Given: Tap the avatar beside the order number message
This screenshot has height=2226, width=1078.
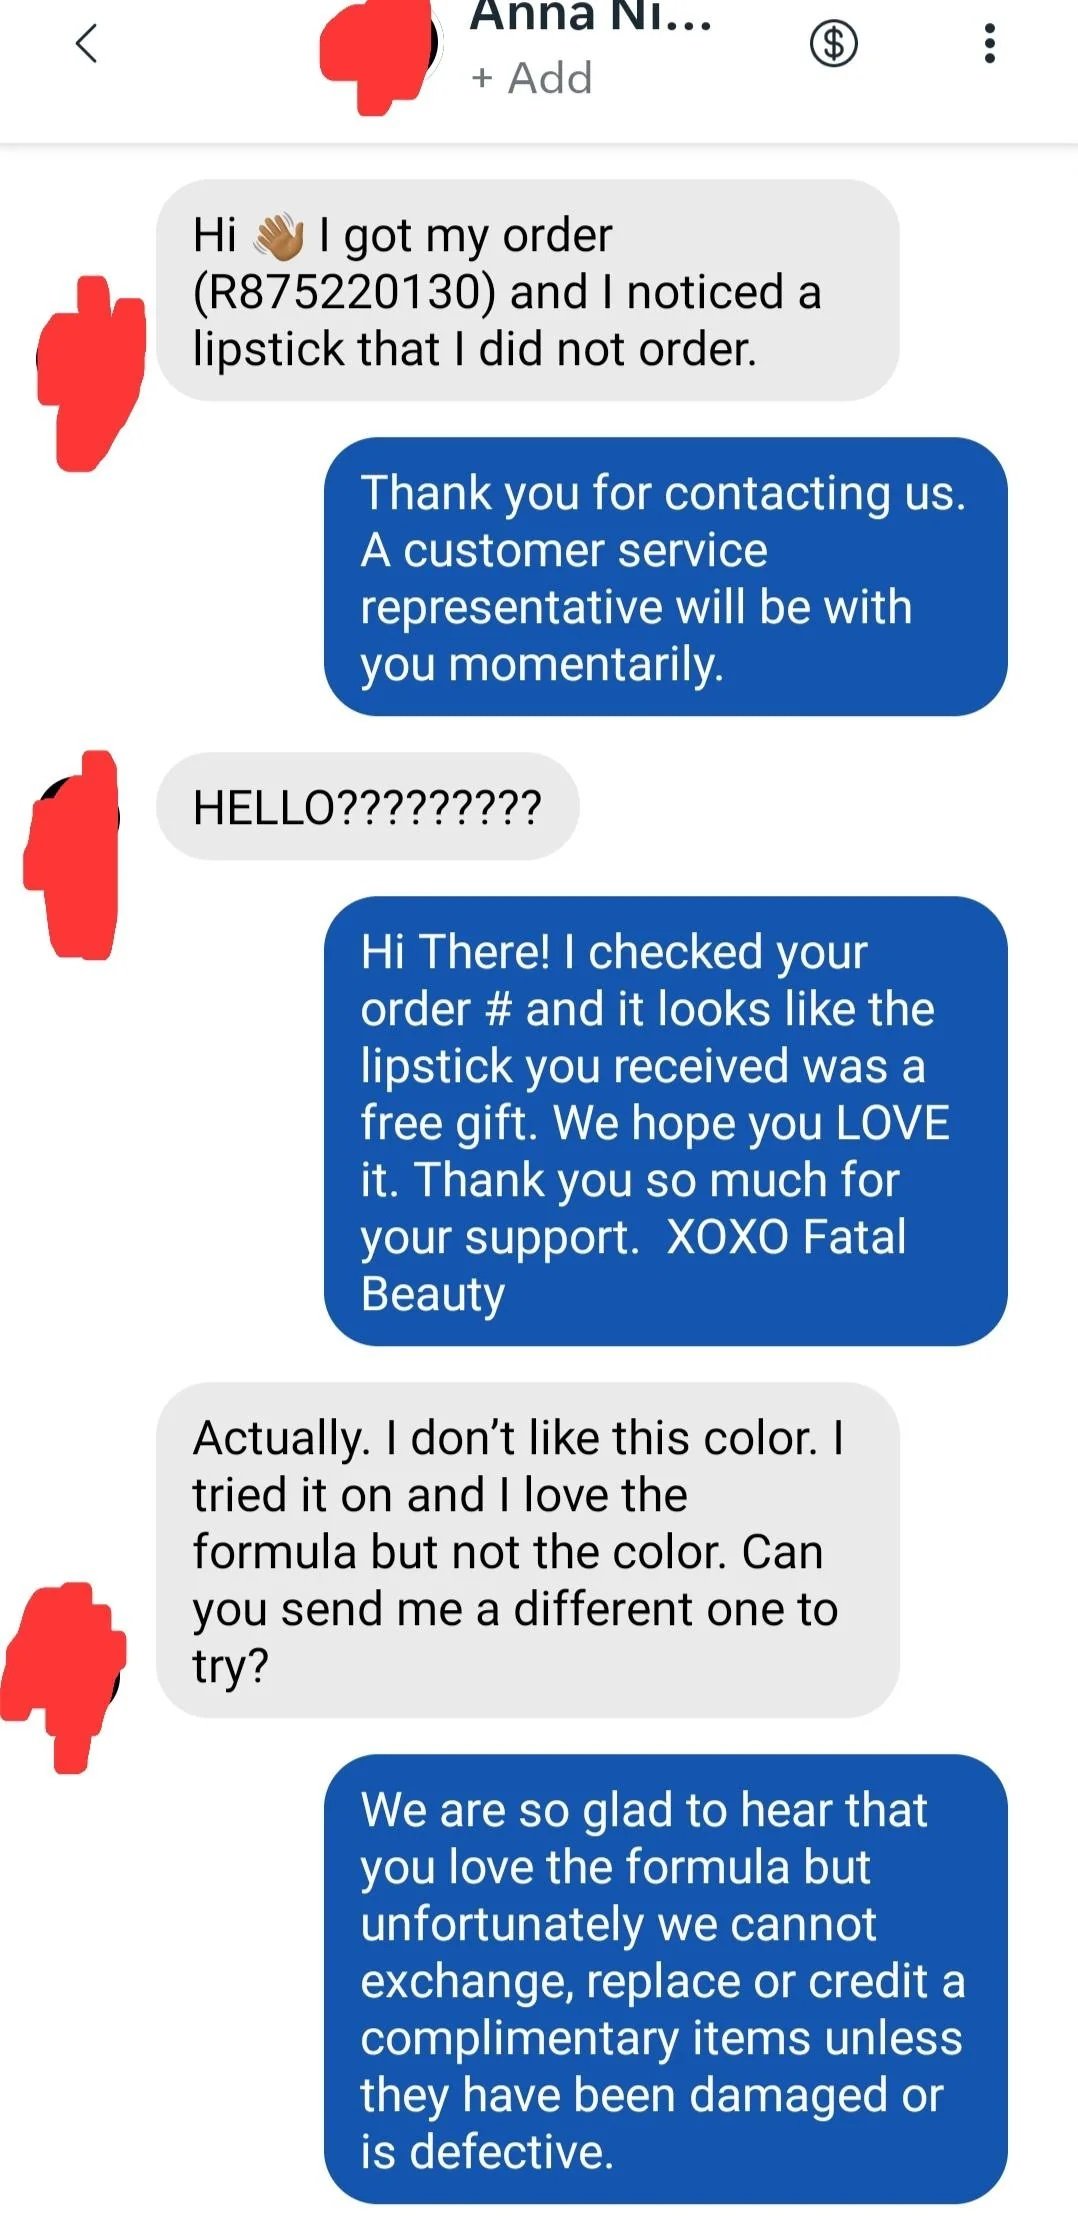Looking at the screenshot, I should pos(90,372).
